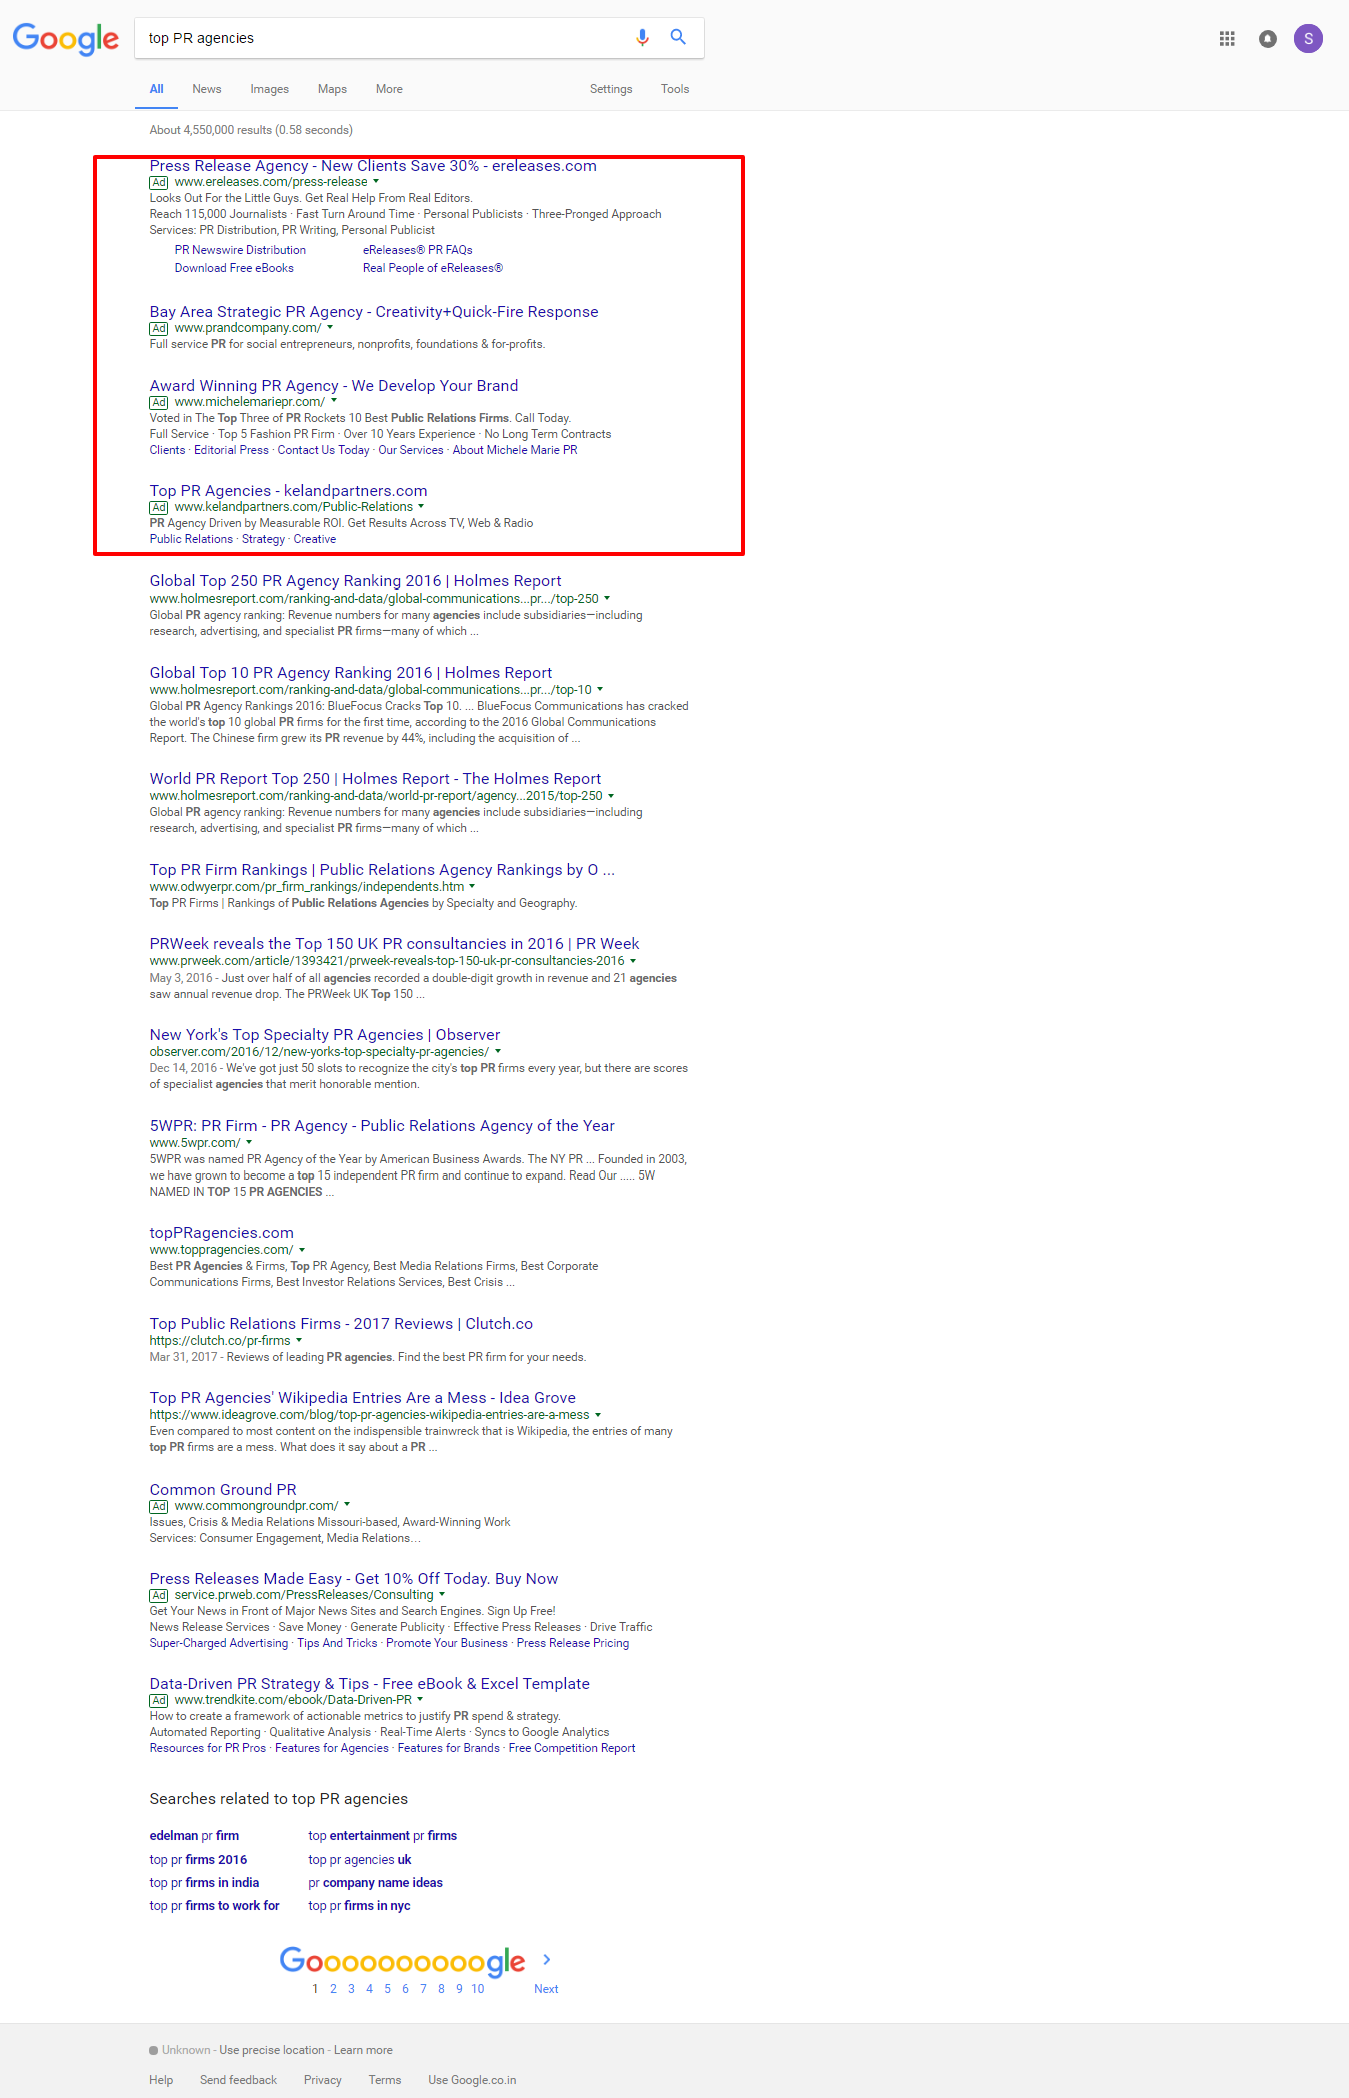Open Press Releases Made Easy prweb ad
This screenshot has width=1349, height=2098.
(x=354, y=1579)
